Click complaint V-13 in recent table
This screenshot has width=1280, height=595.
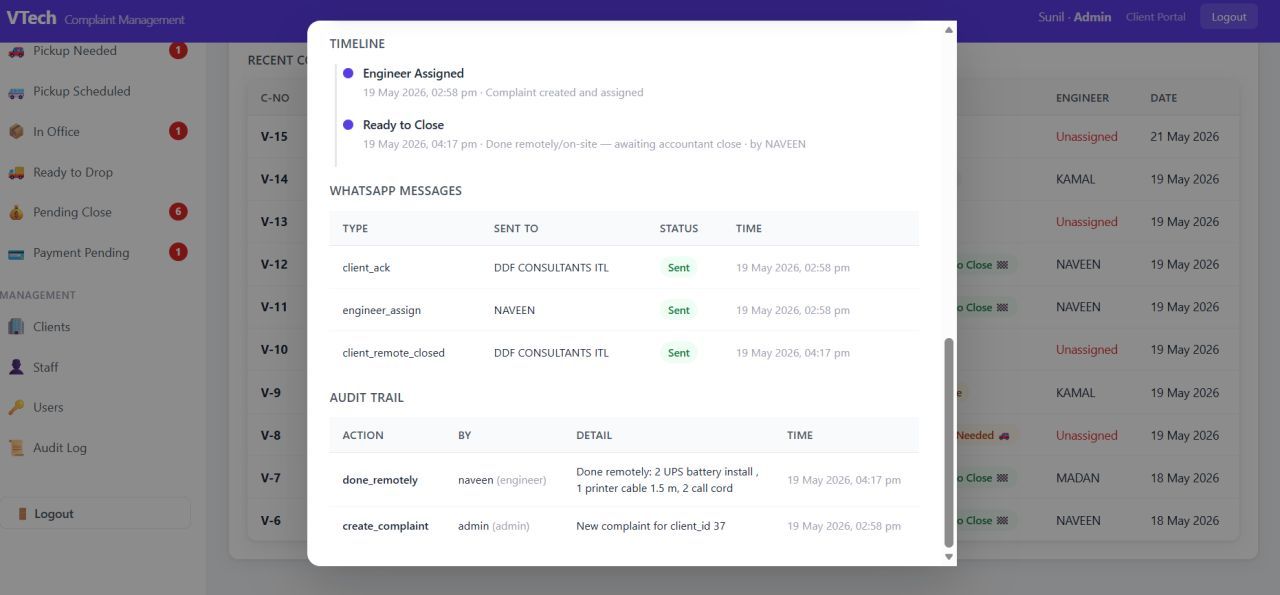tap(274, 222)
